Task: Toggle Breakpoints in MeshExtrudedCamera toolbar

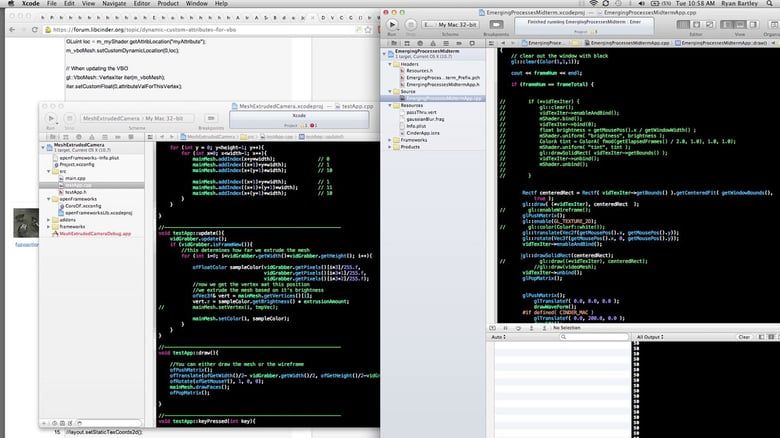Action: pos(211,118)
